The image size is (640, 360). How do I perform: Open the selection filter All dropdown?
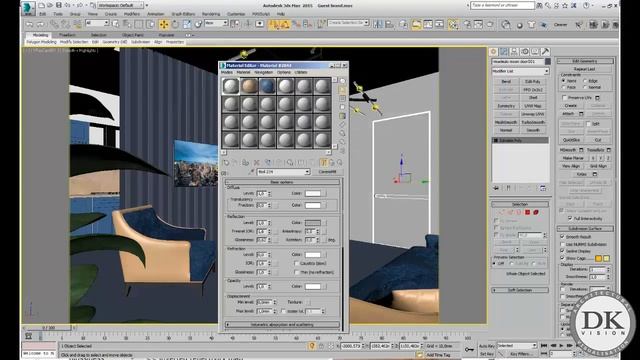tap(97, 24)
